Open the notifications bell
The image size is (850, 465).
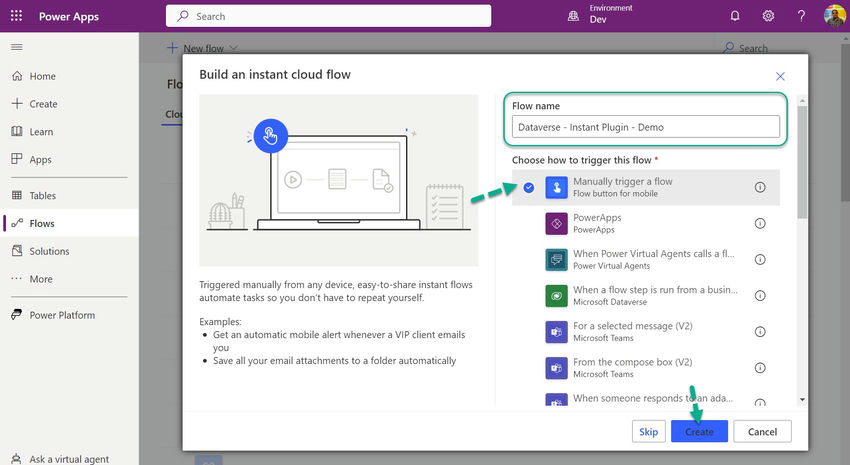click(x=735, y=16)
